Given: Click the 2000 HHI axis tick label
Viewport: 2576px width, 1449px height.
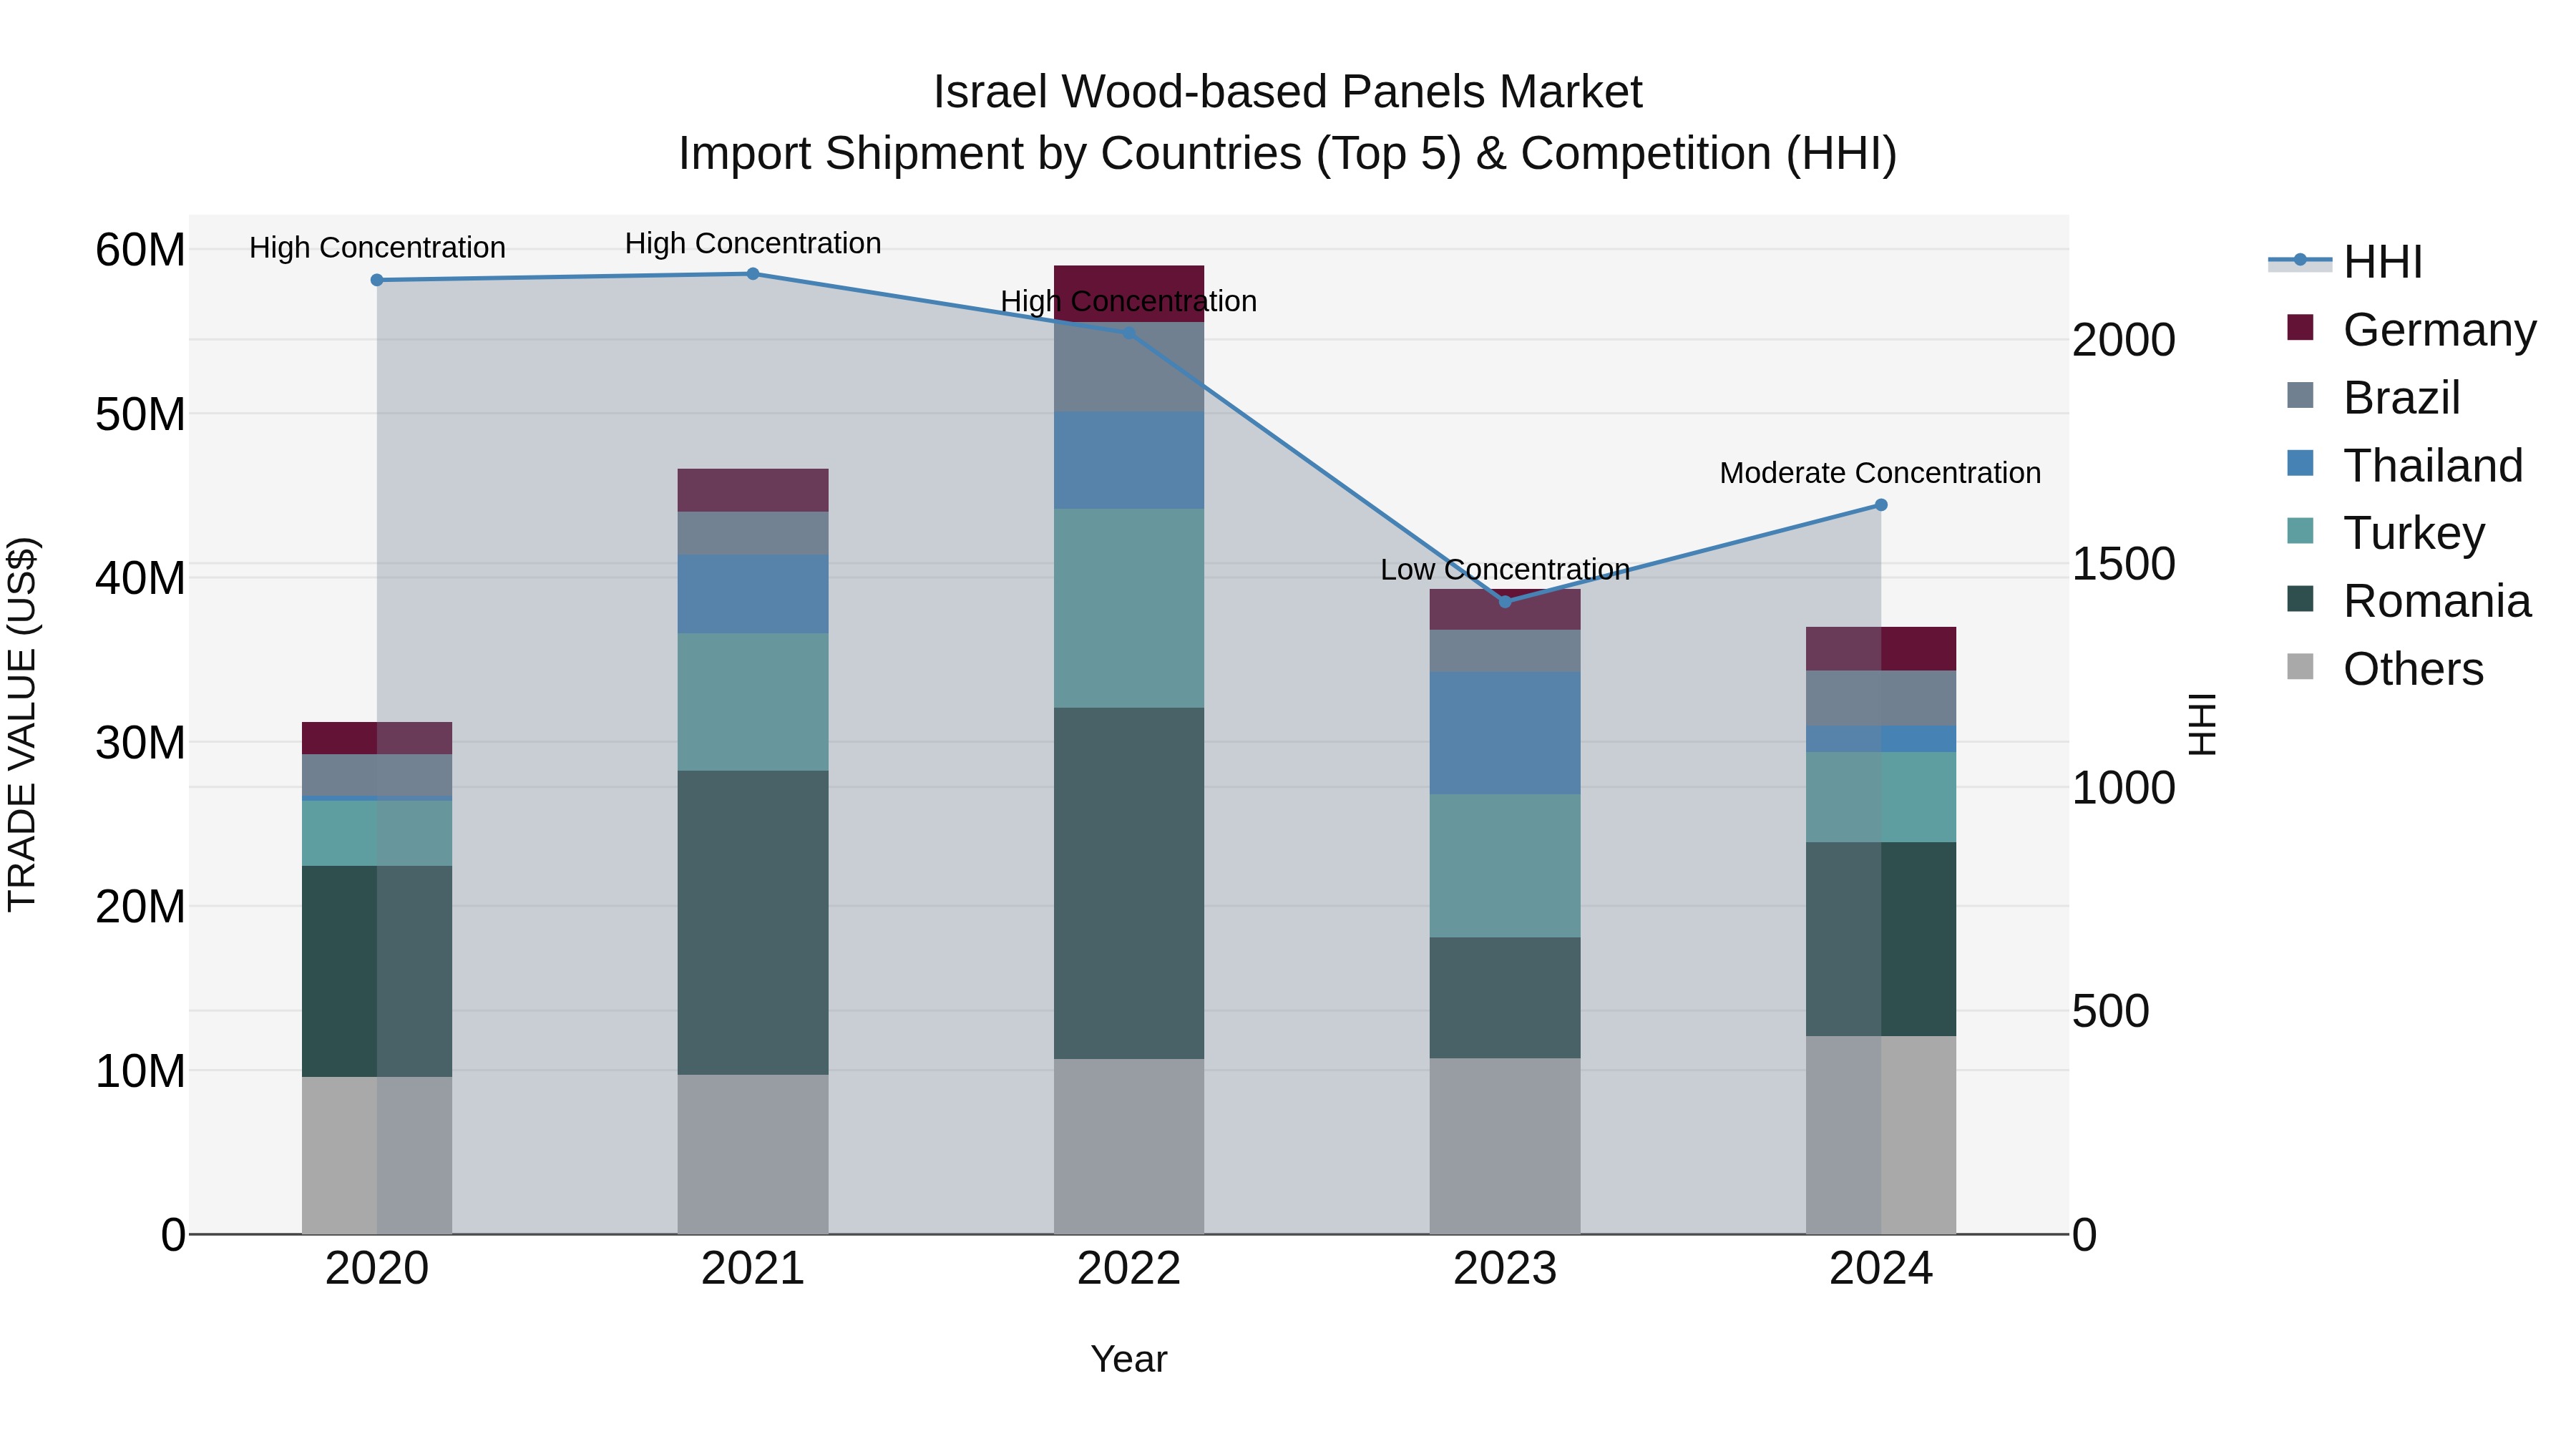Looking at the screenshot, I should coord(2123,340).
